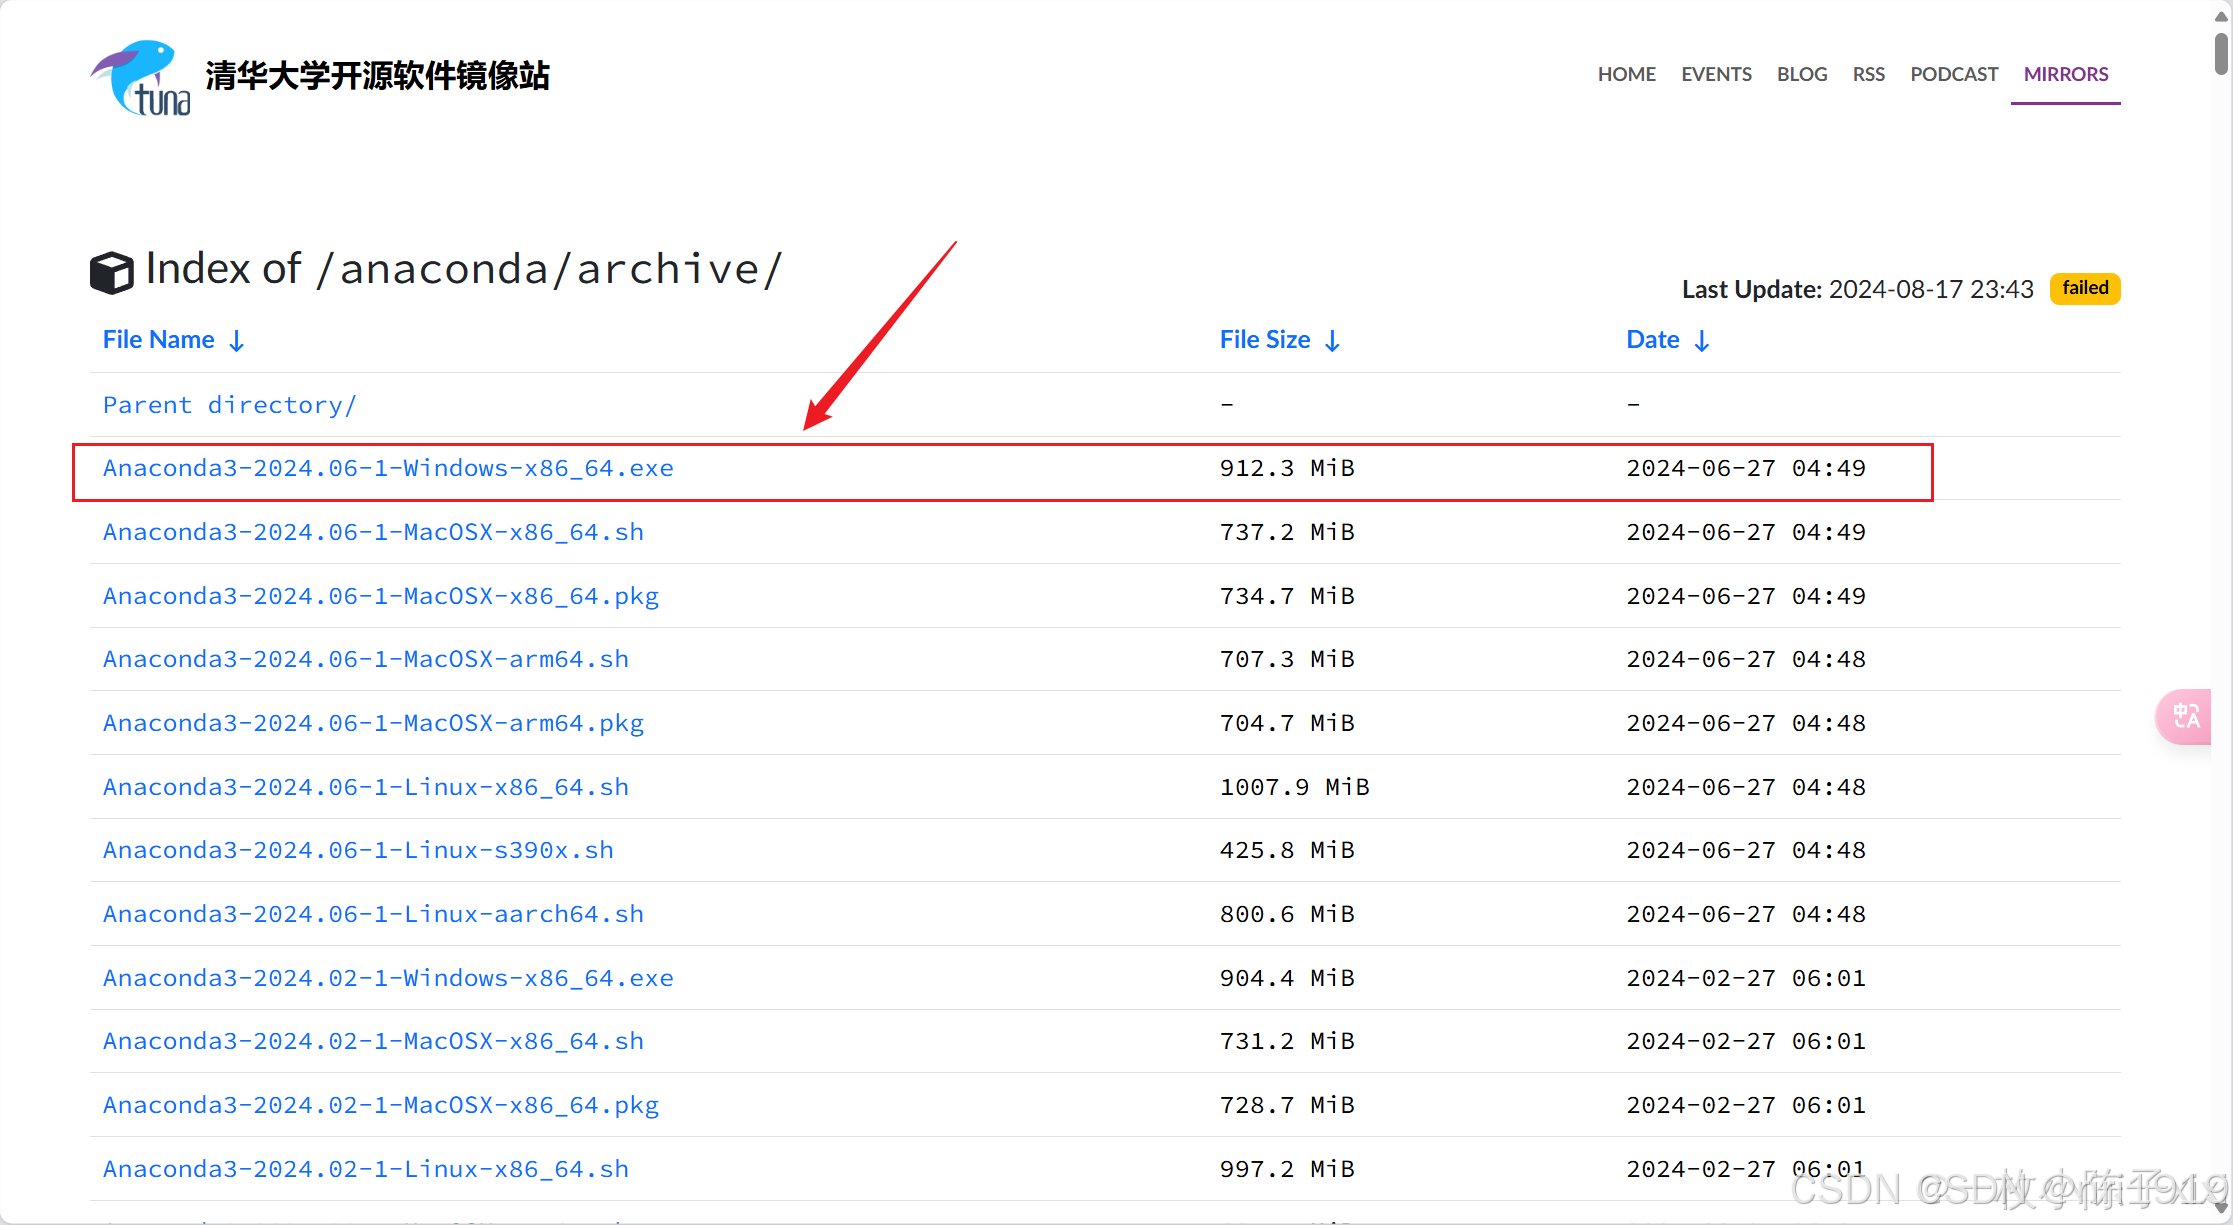Viewport: 2233px width, 1225px height.
Task: Download Anaconda3-2024.06-1-MacOSX-arm64.sh
Action: [x=366, y=659]
